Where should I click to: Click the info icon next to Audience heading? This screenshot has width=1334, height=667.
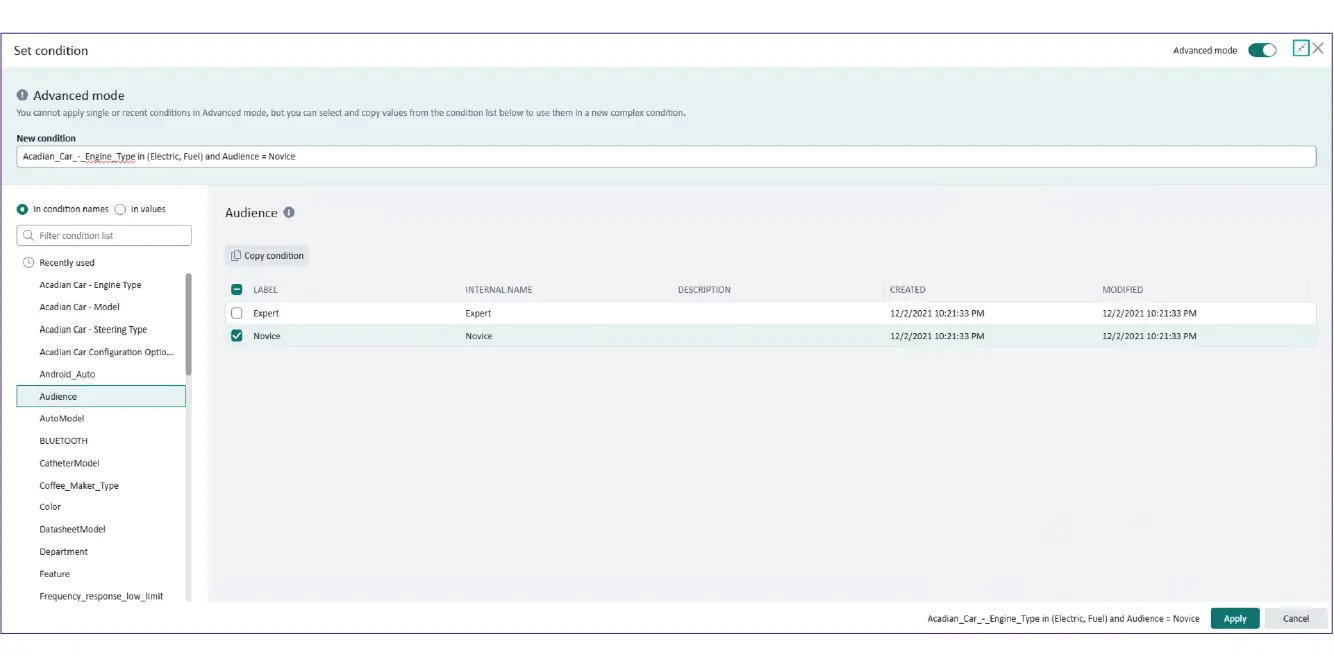tap(289, 213)
